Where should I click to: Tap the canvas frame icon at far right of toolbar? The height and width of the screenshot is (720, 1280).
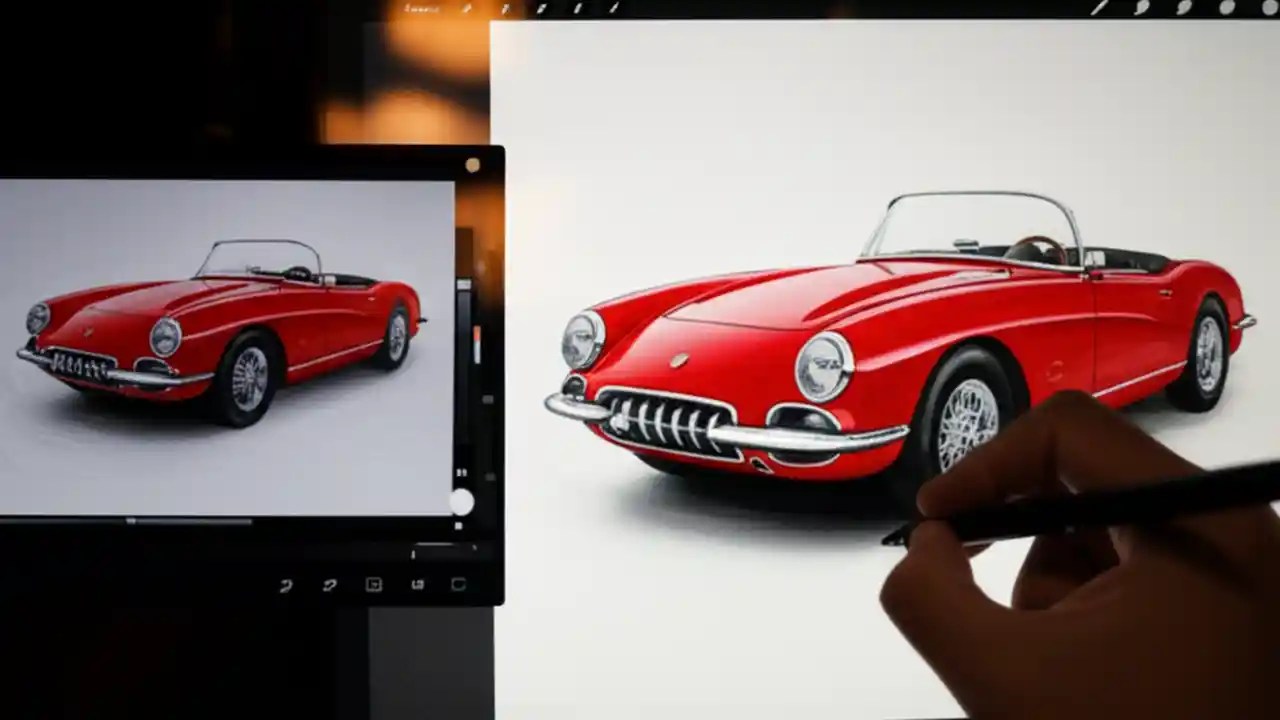pyautogui.click(x=460, y=585)
